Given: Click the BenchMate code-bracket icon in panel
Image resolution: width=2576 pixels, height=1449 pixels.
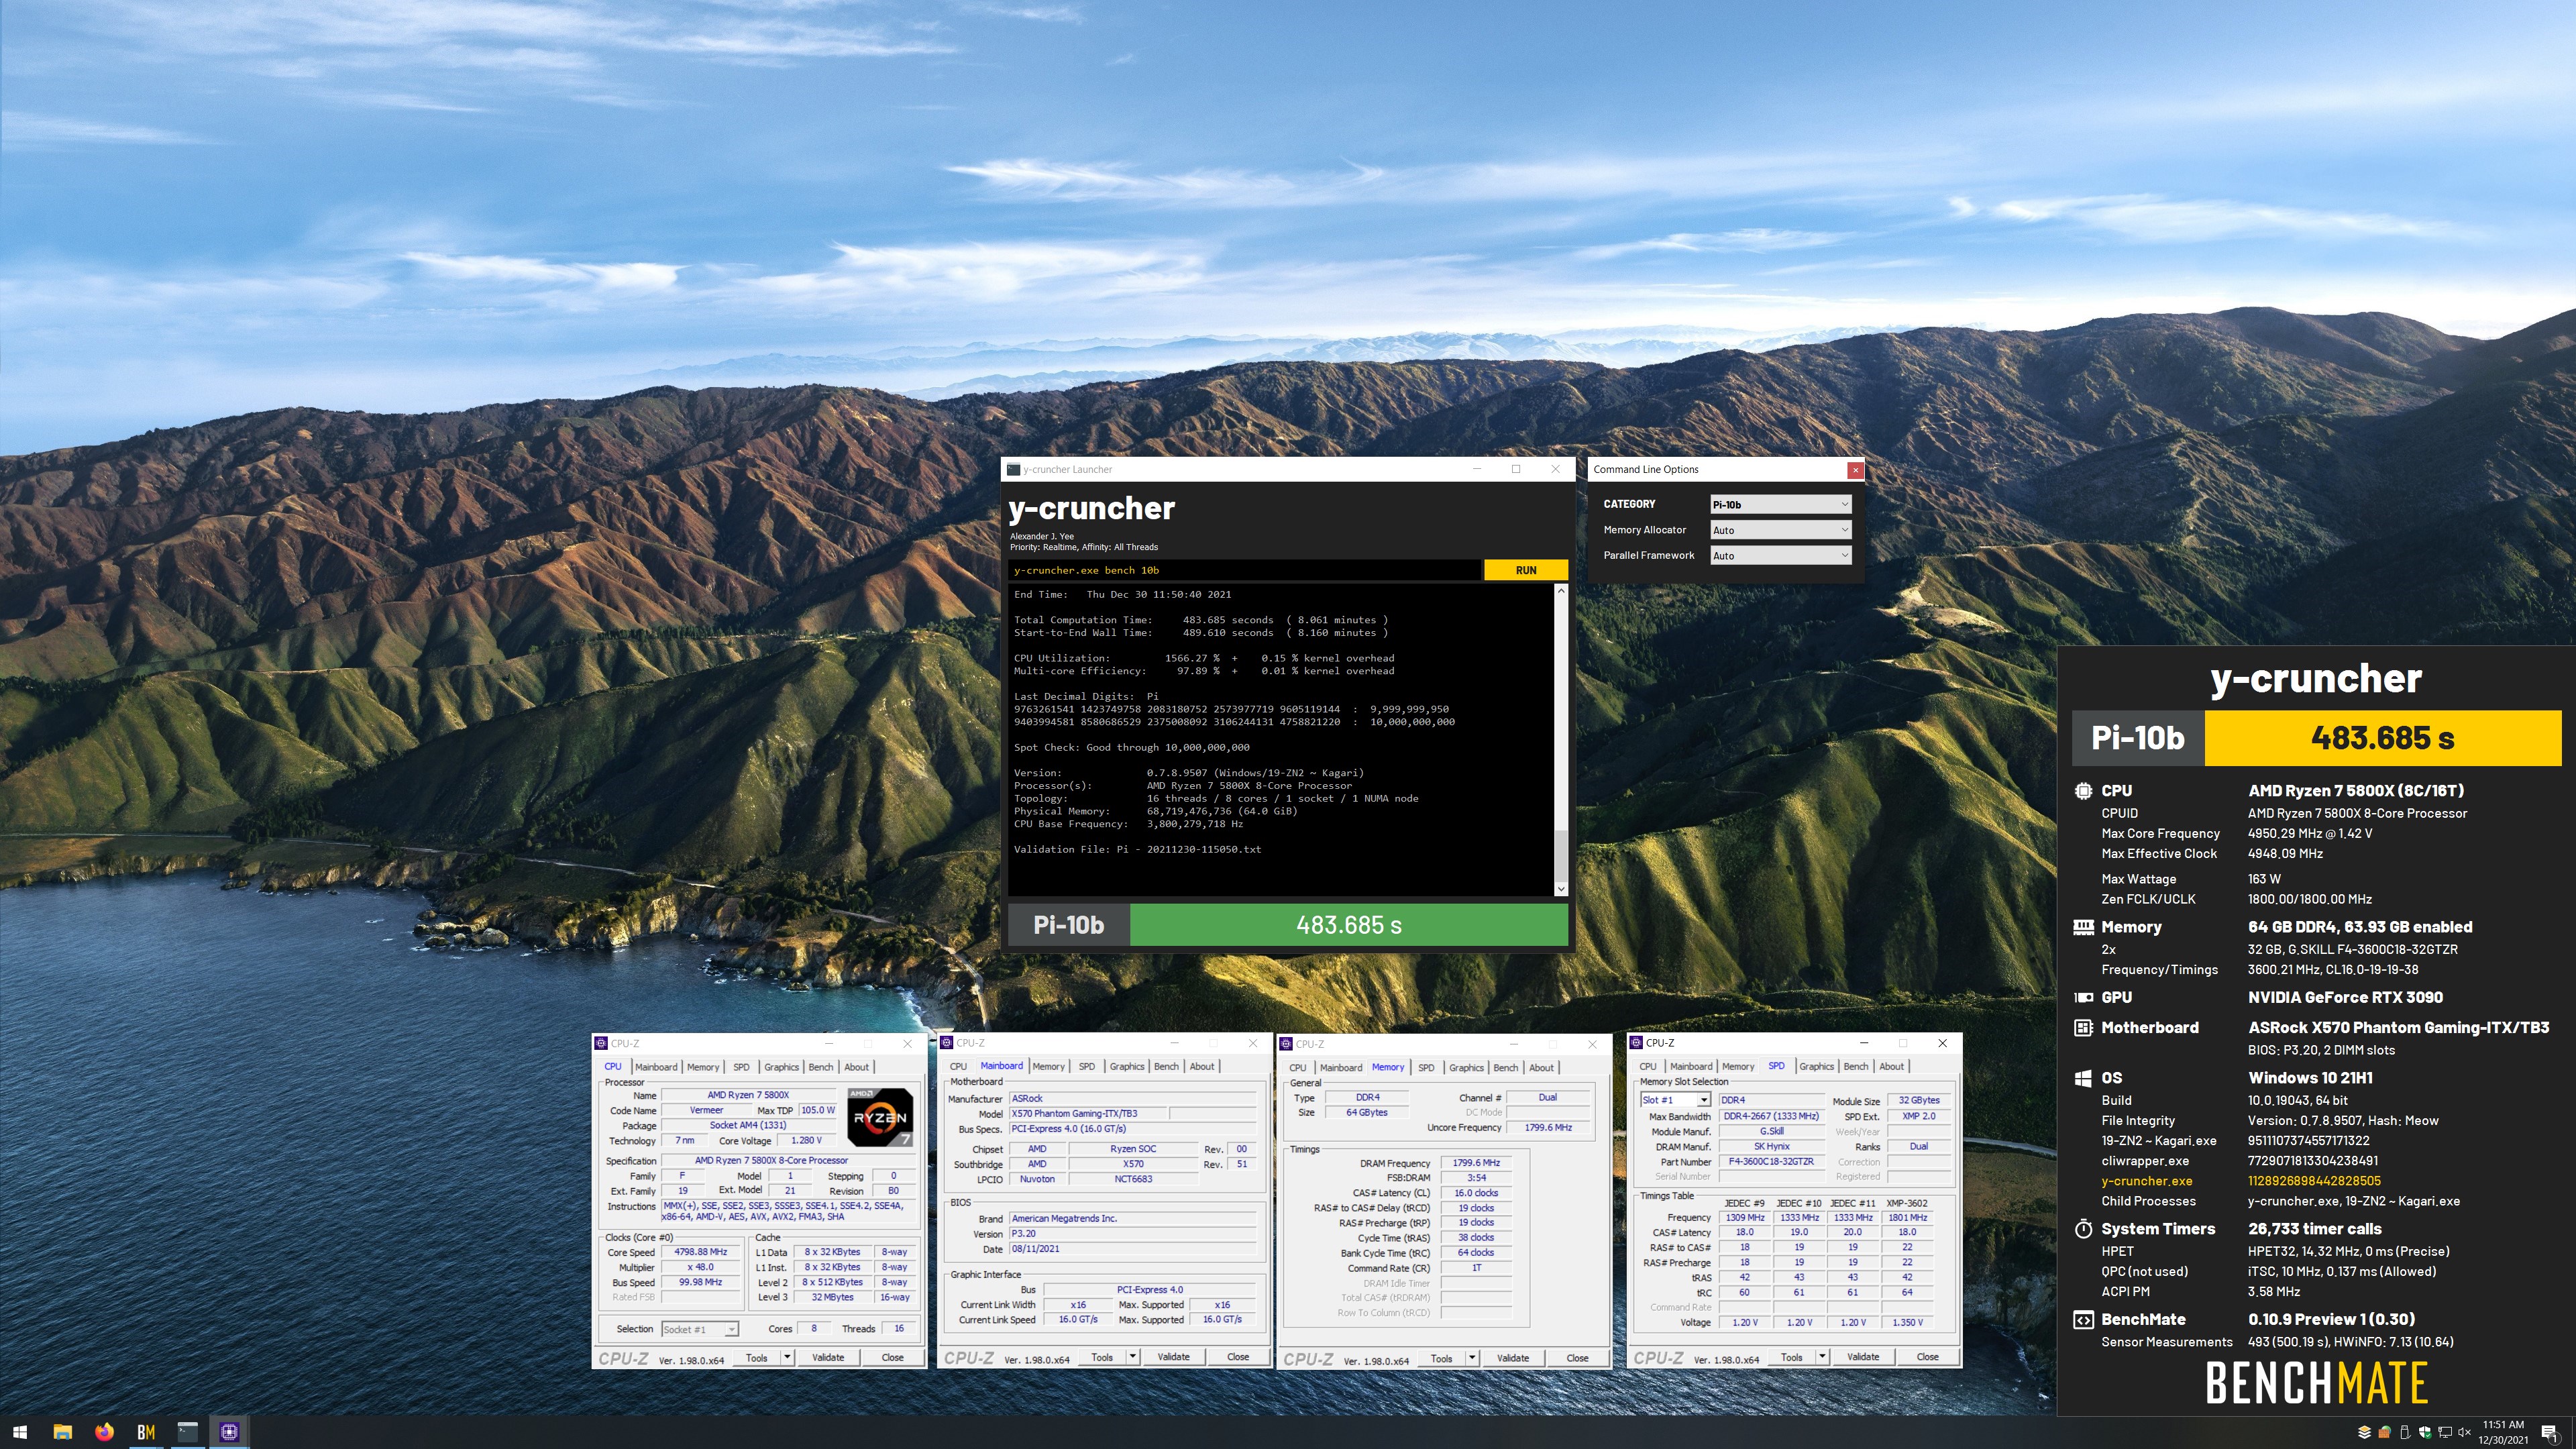Looking at the screenshot, I should point(2083,1319).
